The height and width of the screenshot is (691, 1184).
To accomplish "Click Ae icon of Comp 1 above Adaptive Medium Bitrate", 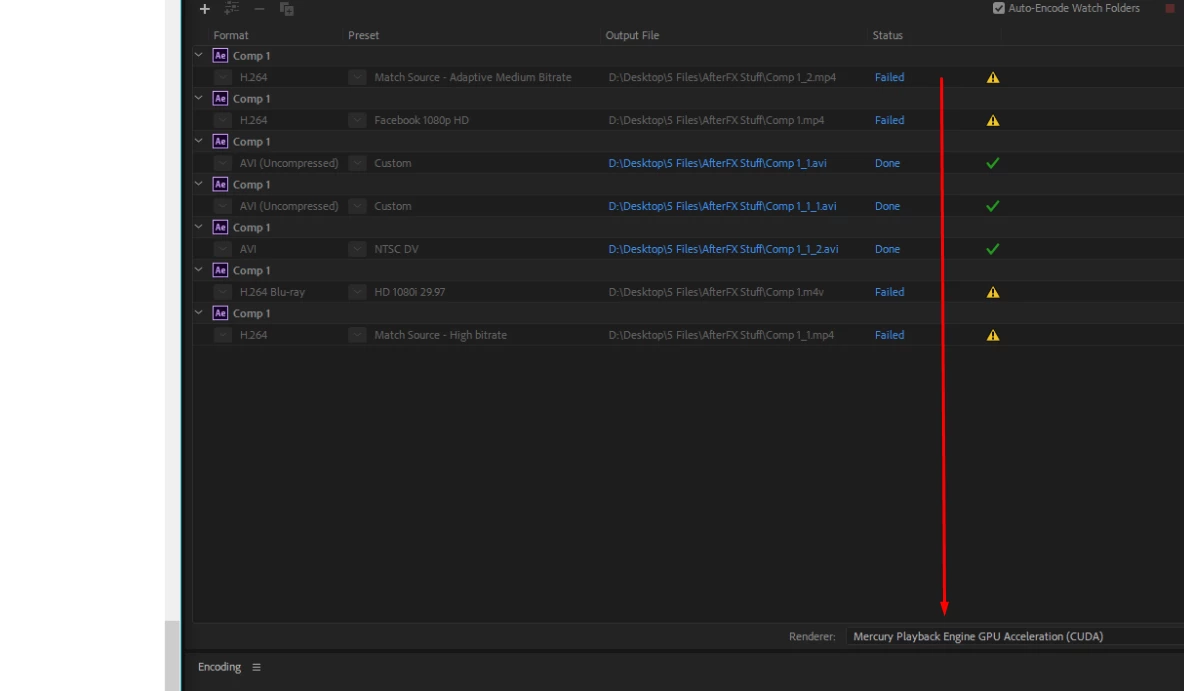I will (x=220, y=55).
